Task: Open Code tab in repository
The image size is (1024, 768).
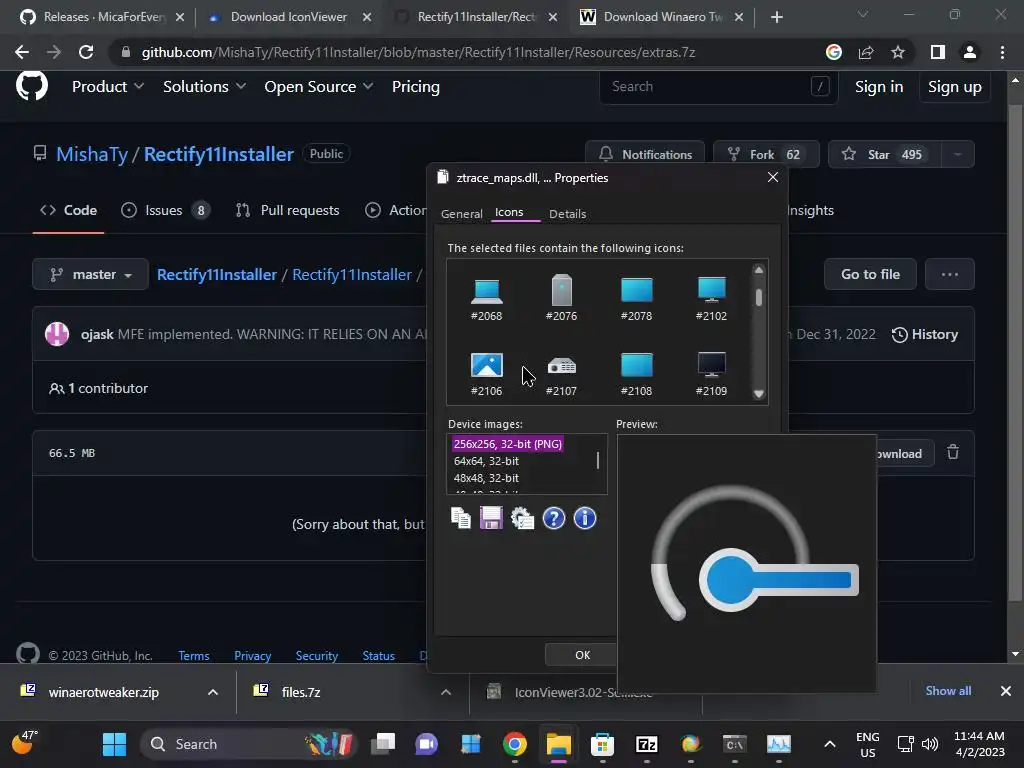Action: tap(69, 210)
